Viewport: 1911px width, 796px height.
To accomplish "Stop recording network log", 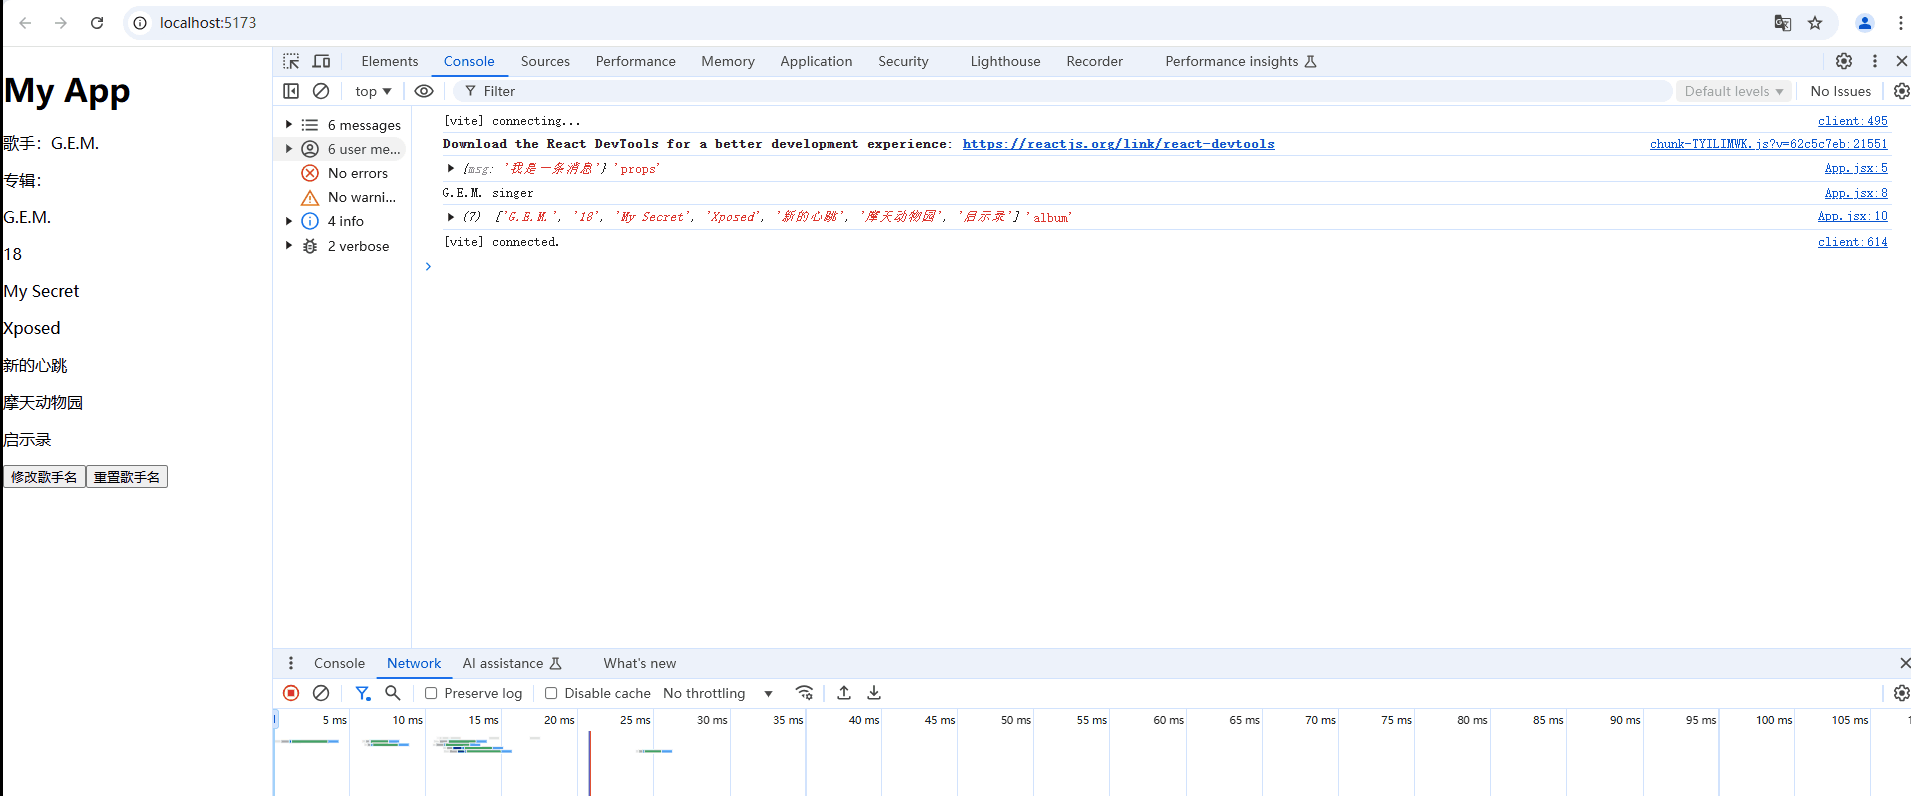I will point(291,693).
